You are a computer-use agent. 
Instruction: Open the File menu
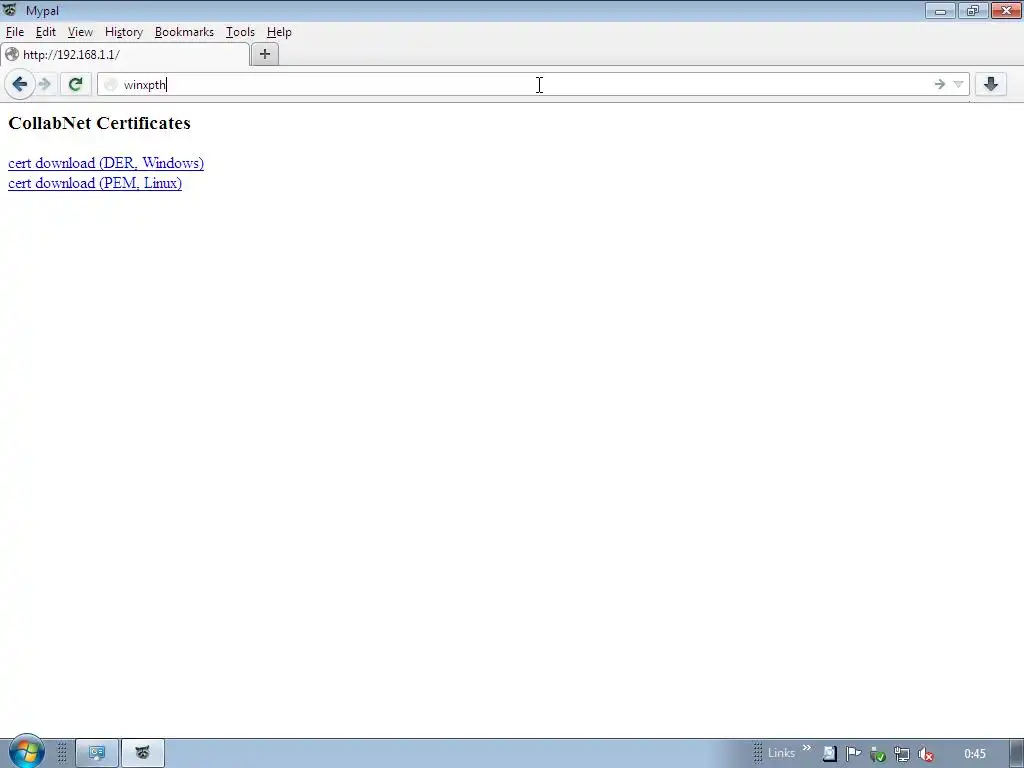coord(14,32)
